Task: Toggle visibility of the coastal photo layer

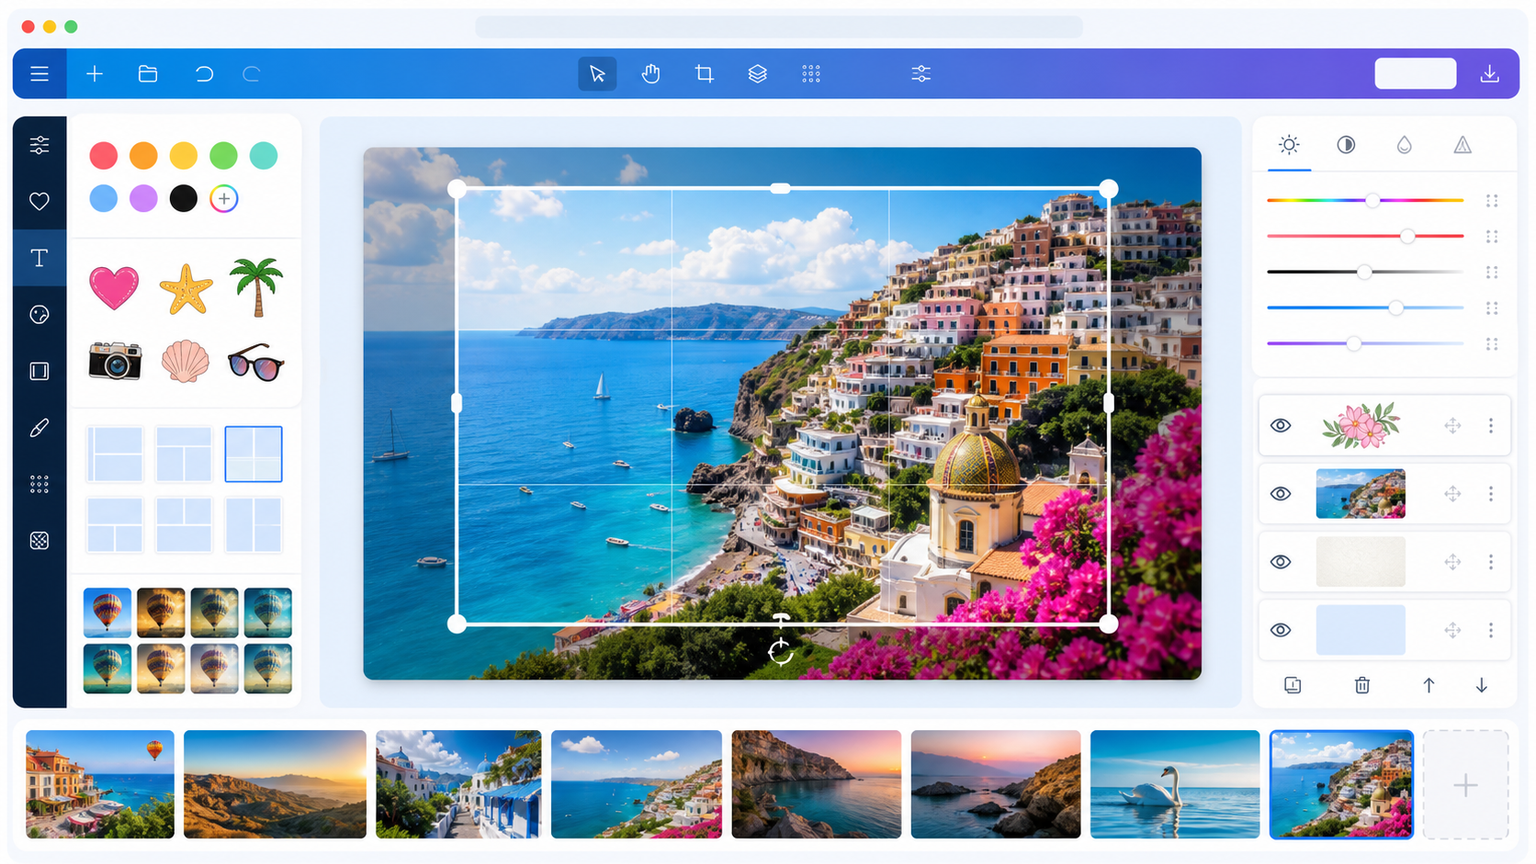Action: click(x=1281, y=494)
